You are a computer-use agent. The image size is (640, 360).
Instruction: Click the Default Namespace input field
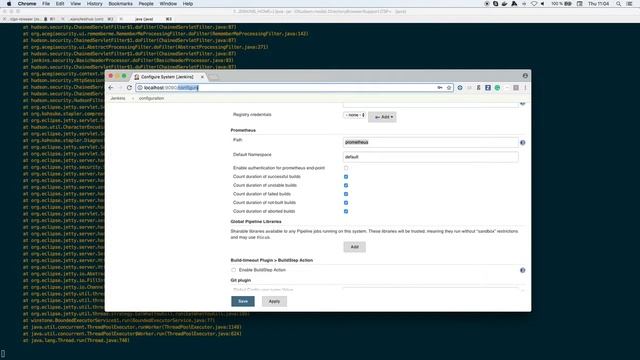431,157
